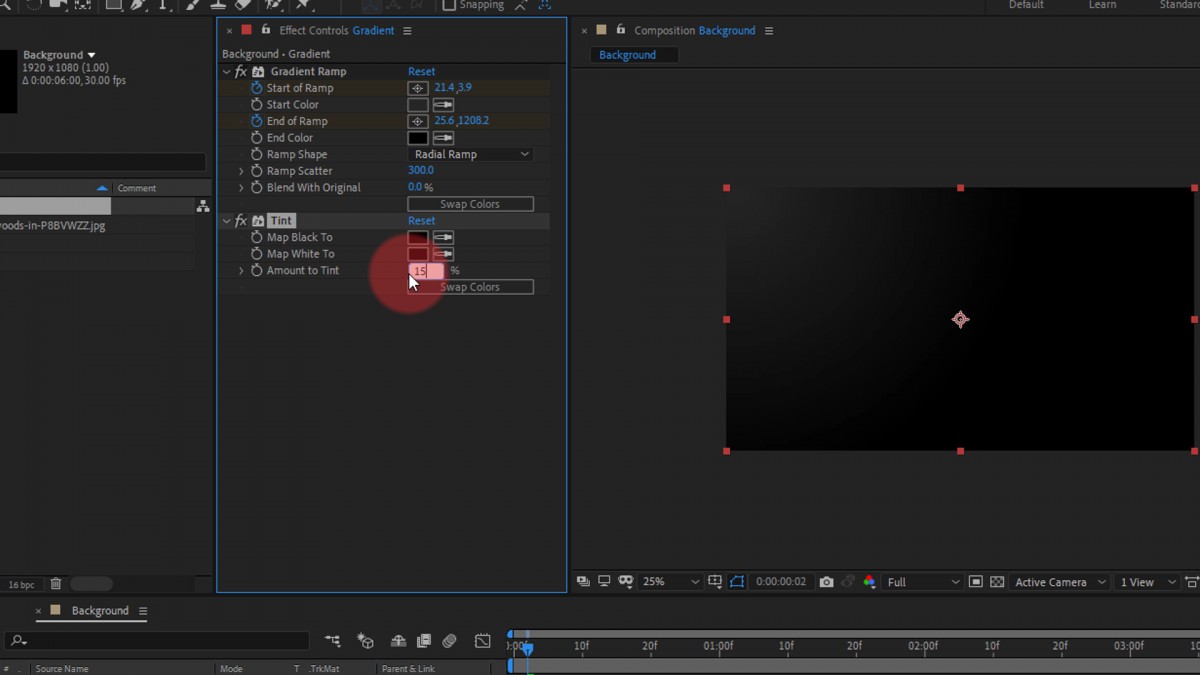This screenshot has height=675, width=1200.
Task: Swap Colors in Tint effect
Action: click(470, 287)
